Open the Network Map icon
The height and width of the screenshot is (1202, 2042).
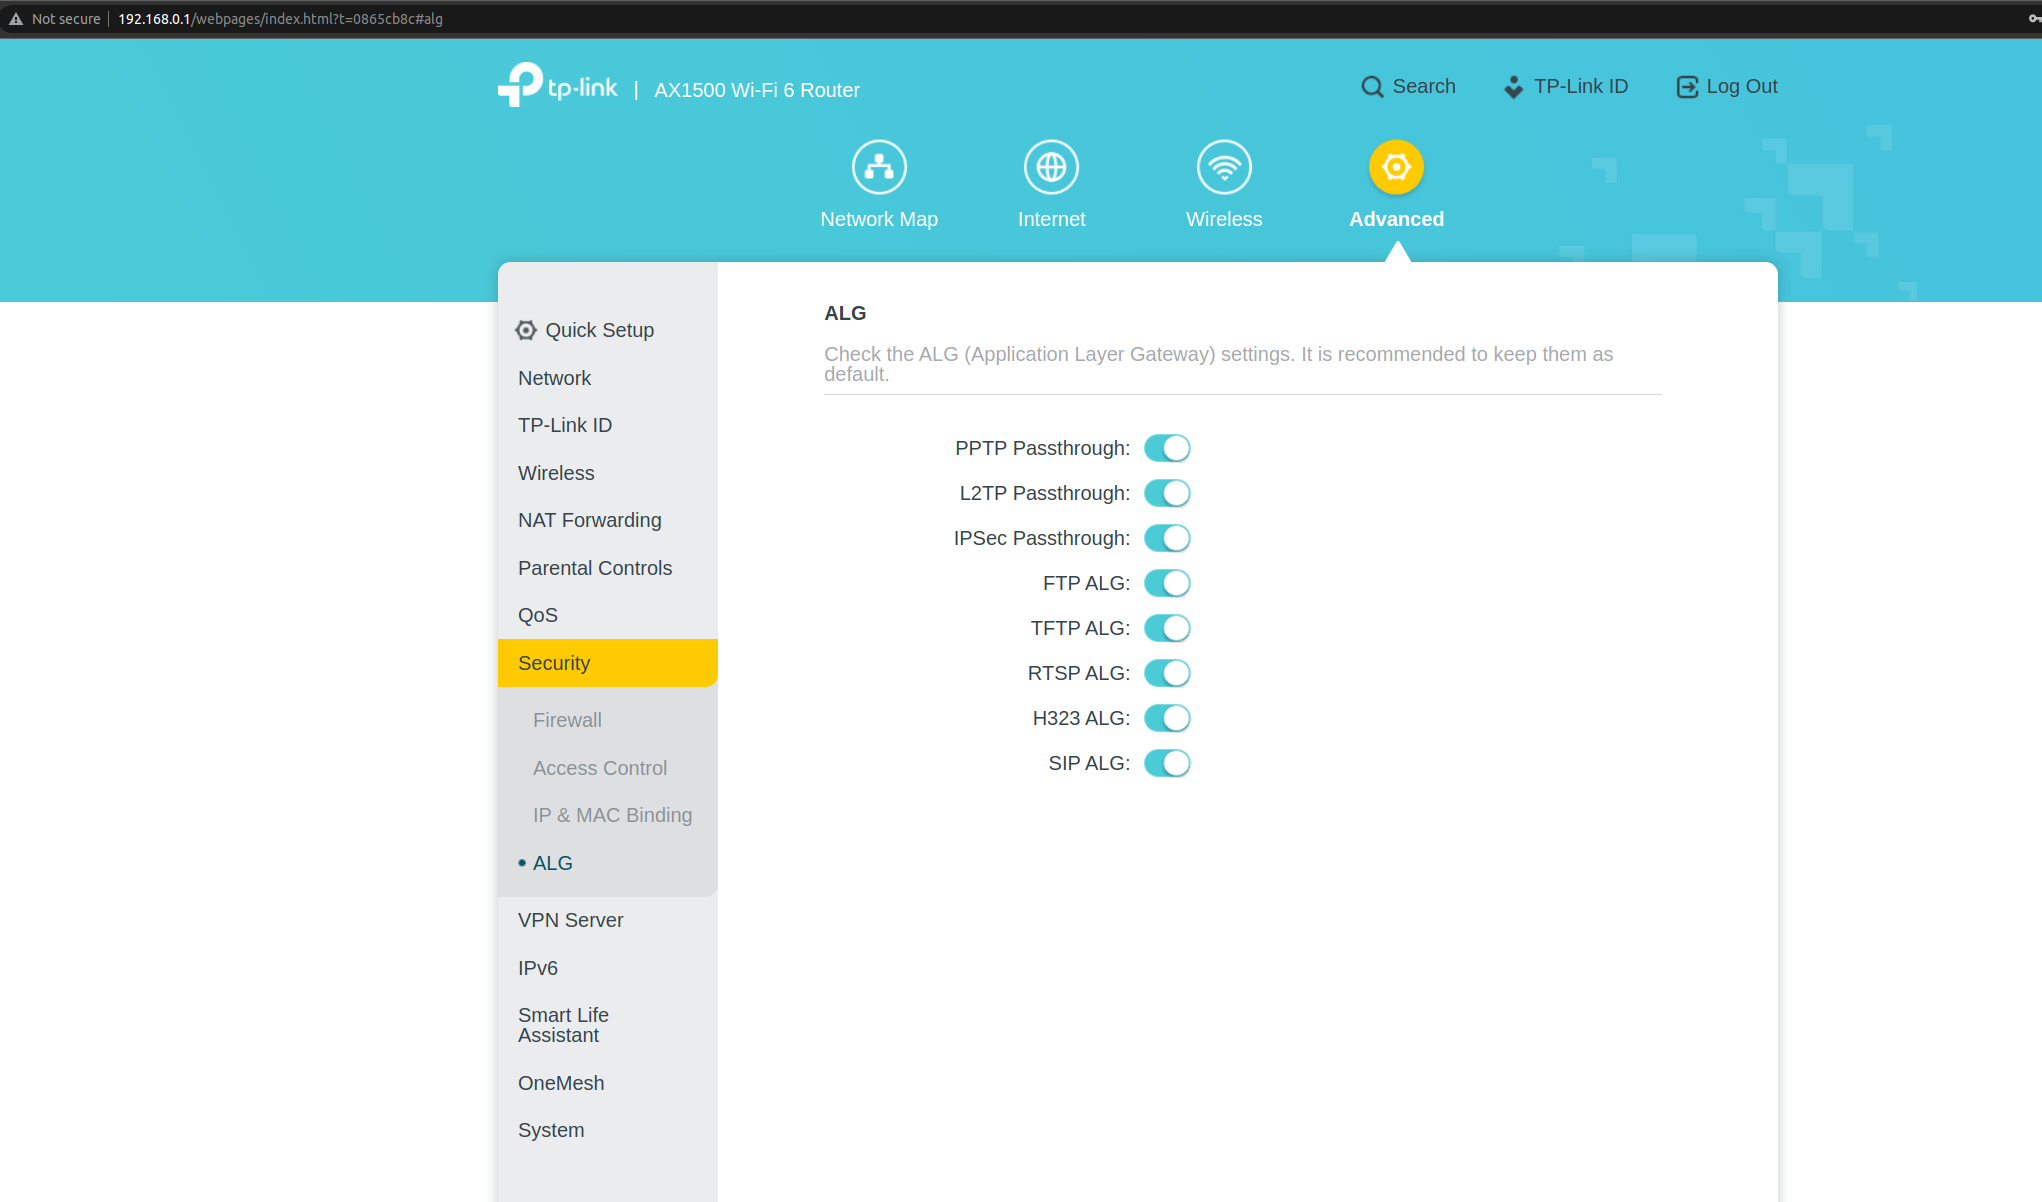coord(879,167)
